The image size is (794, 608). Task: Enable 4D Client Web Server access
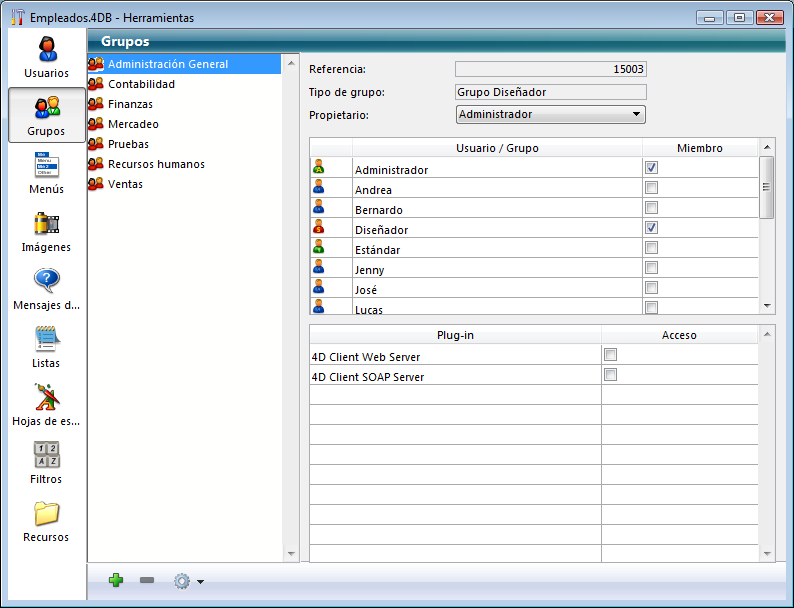(x=611, y=355)
